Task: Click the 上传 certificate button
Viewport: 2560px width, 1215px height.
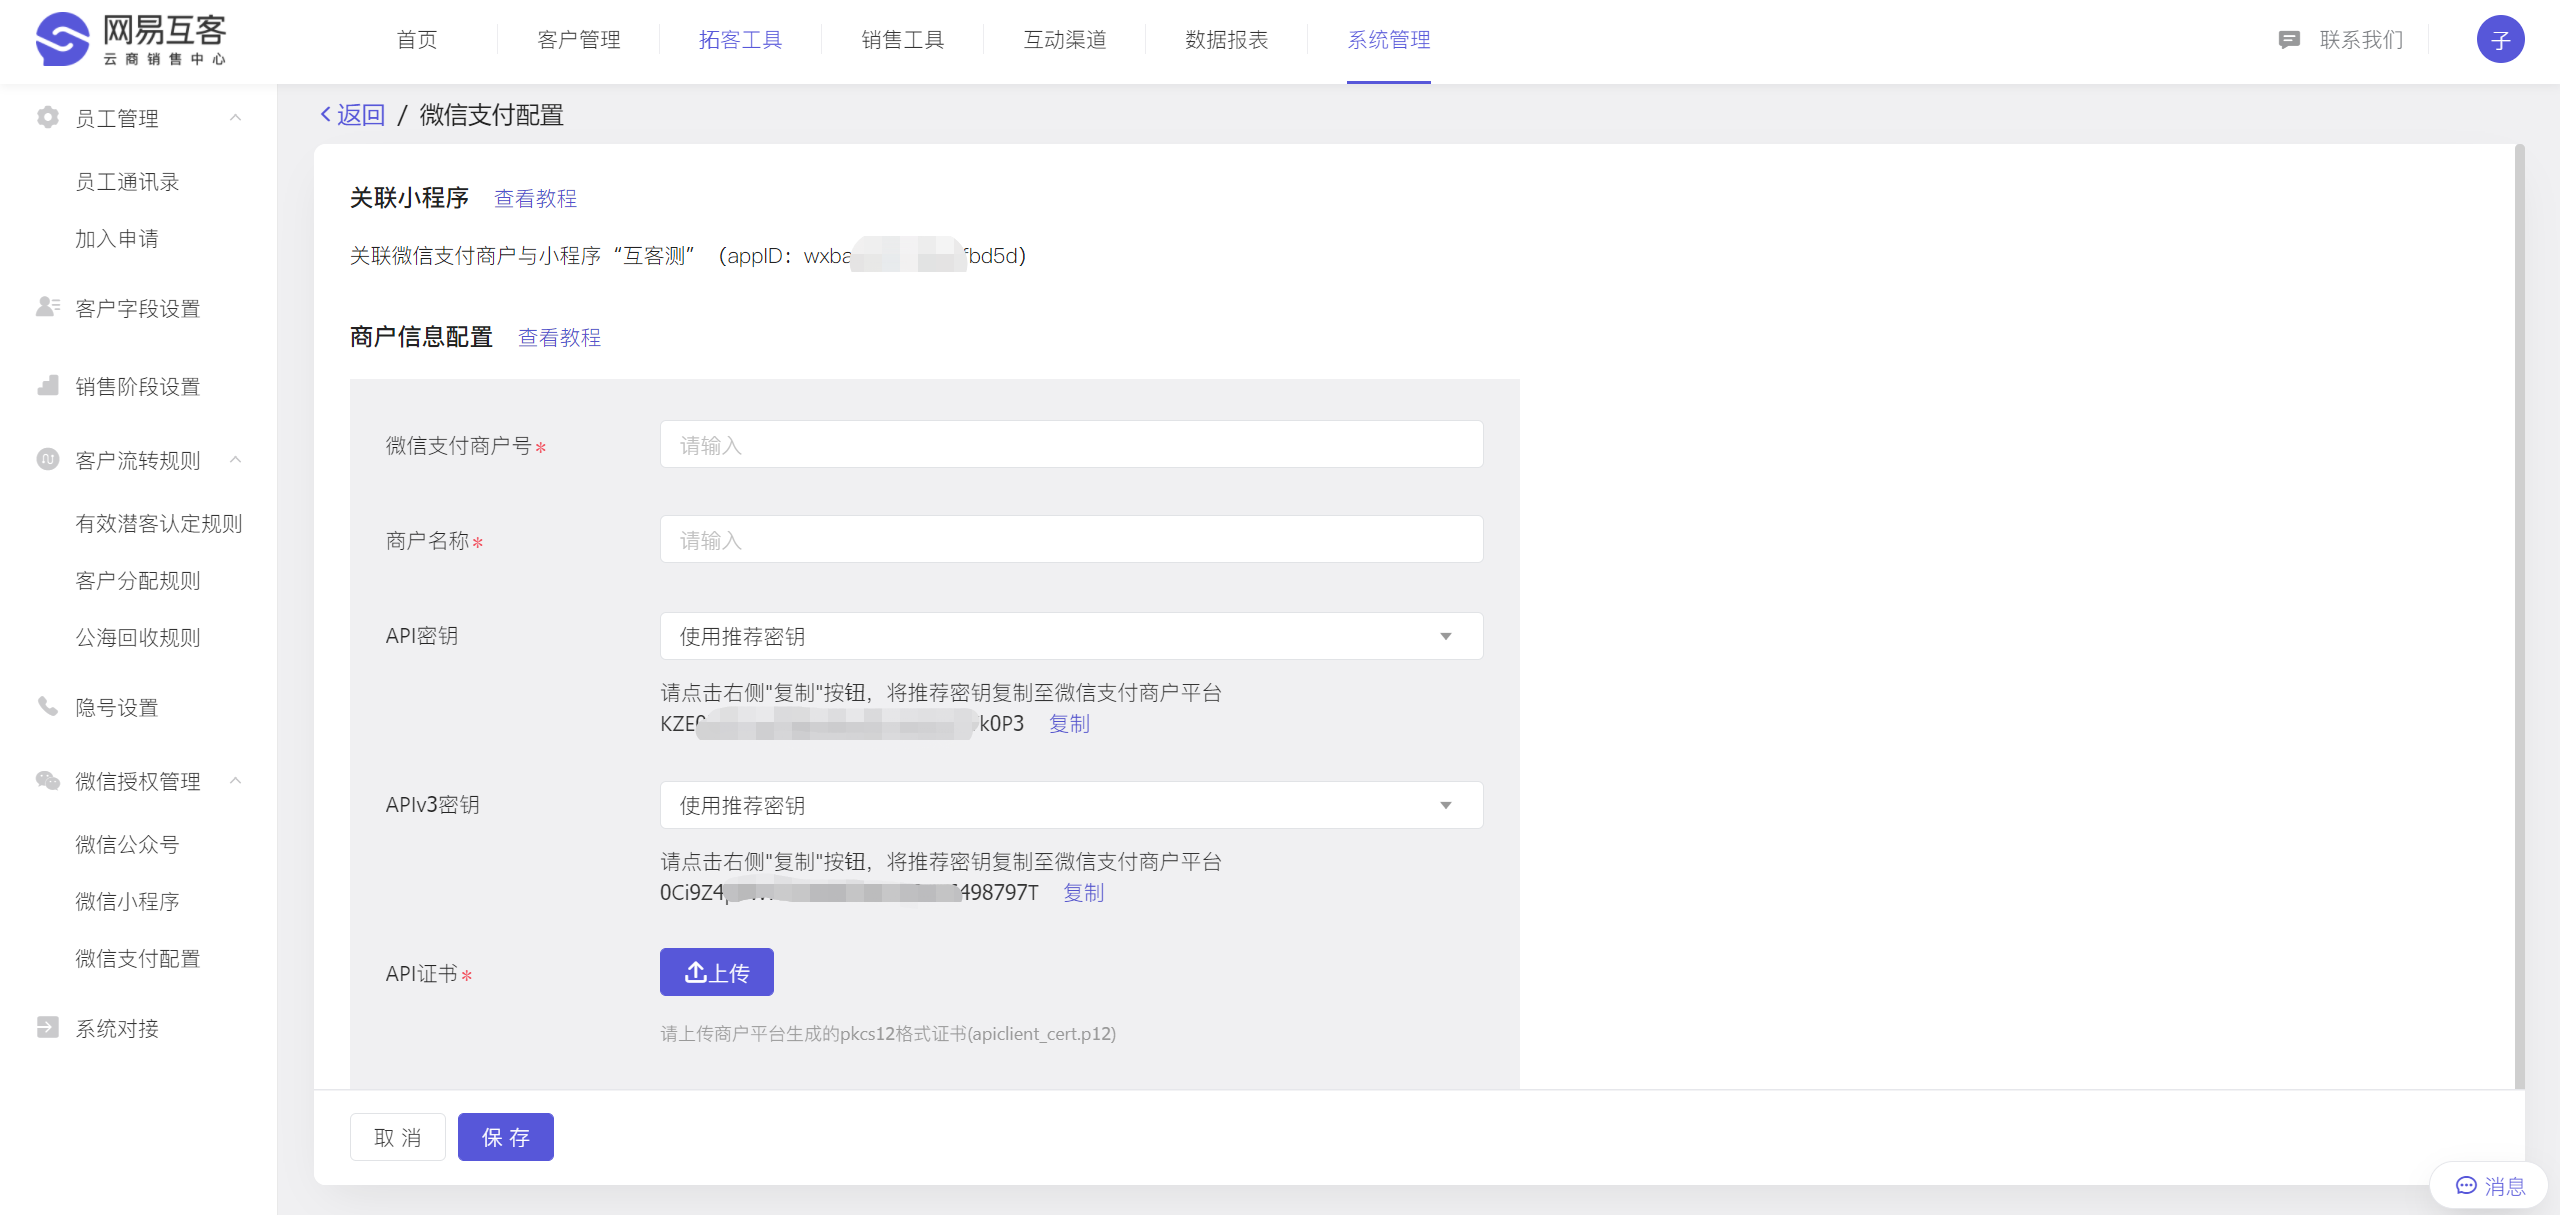Action: coord(716,972)
